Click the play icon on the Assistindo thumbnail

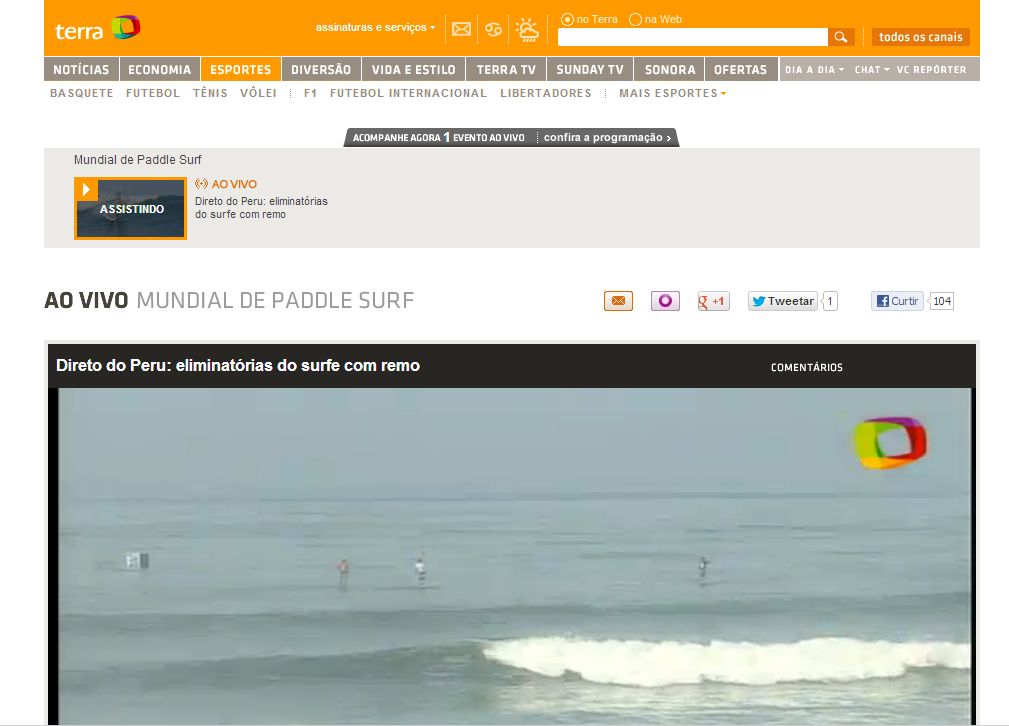pyautogui.click(x=86, y=189)
